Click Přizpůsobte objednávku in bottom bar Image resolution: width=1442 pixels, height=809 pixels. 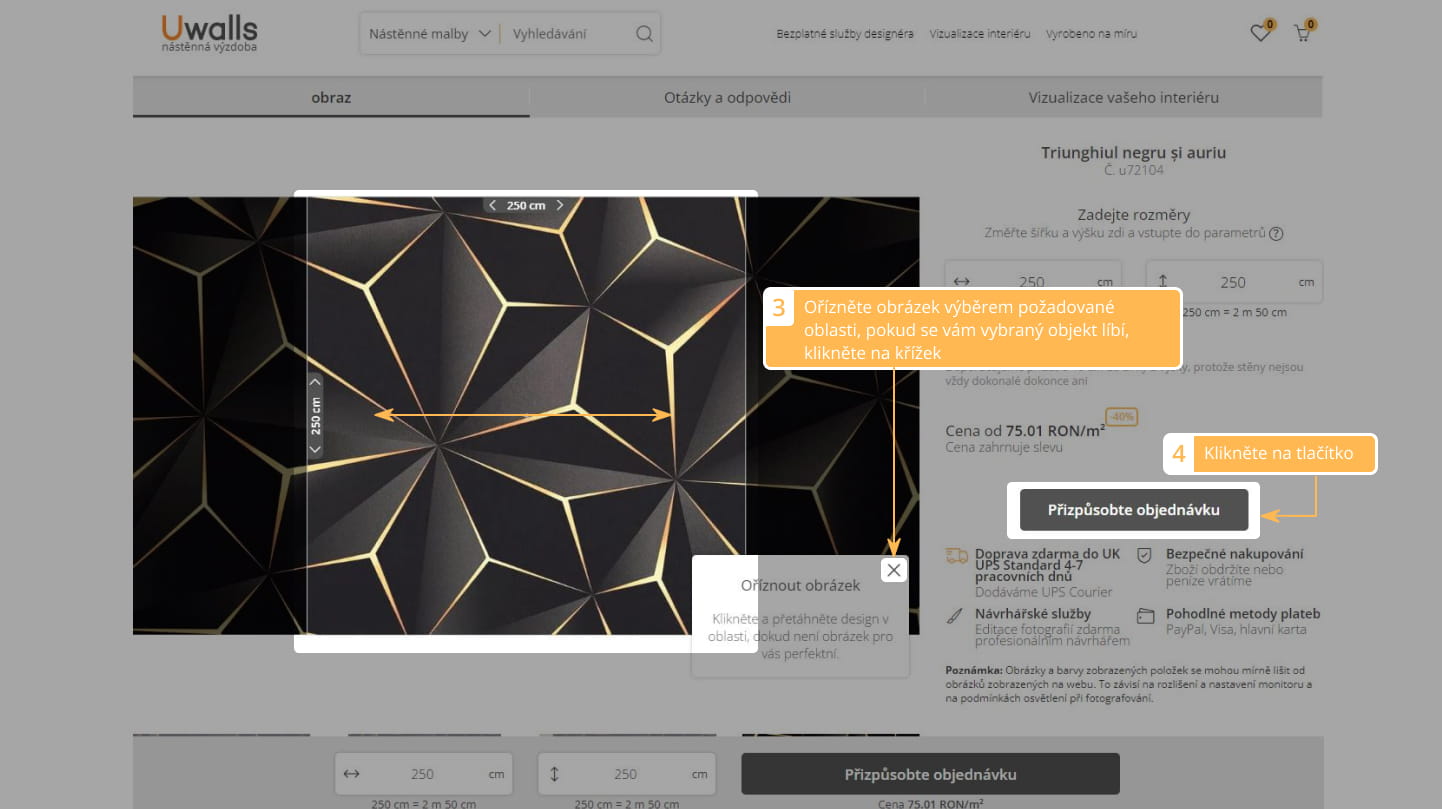pos(930,774)
